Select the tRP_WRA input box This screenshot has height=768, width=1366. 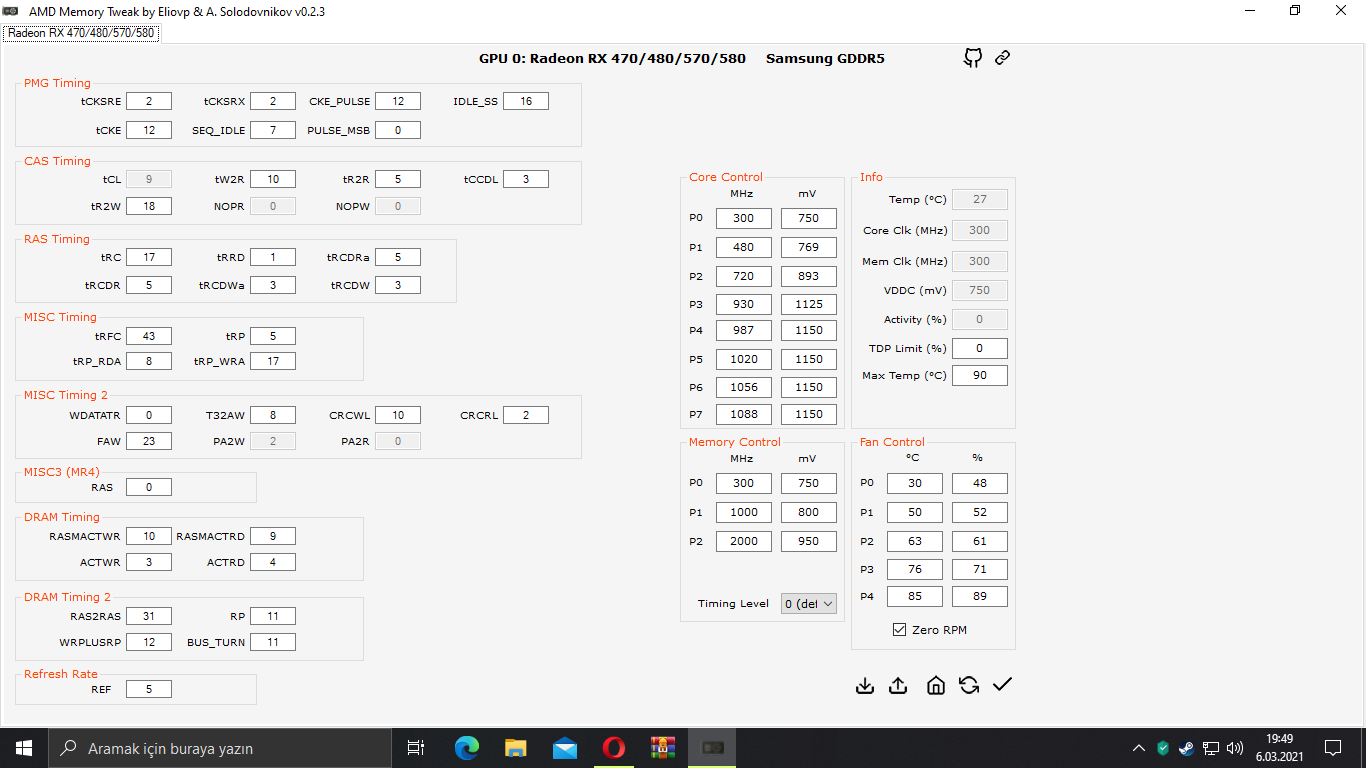pyautogui.click(x=273, y=361)
